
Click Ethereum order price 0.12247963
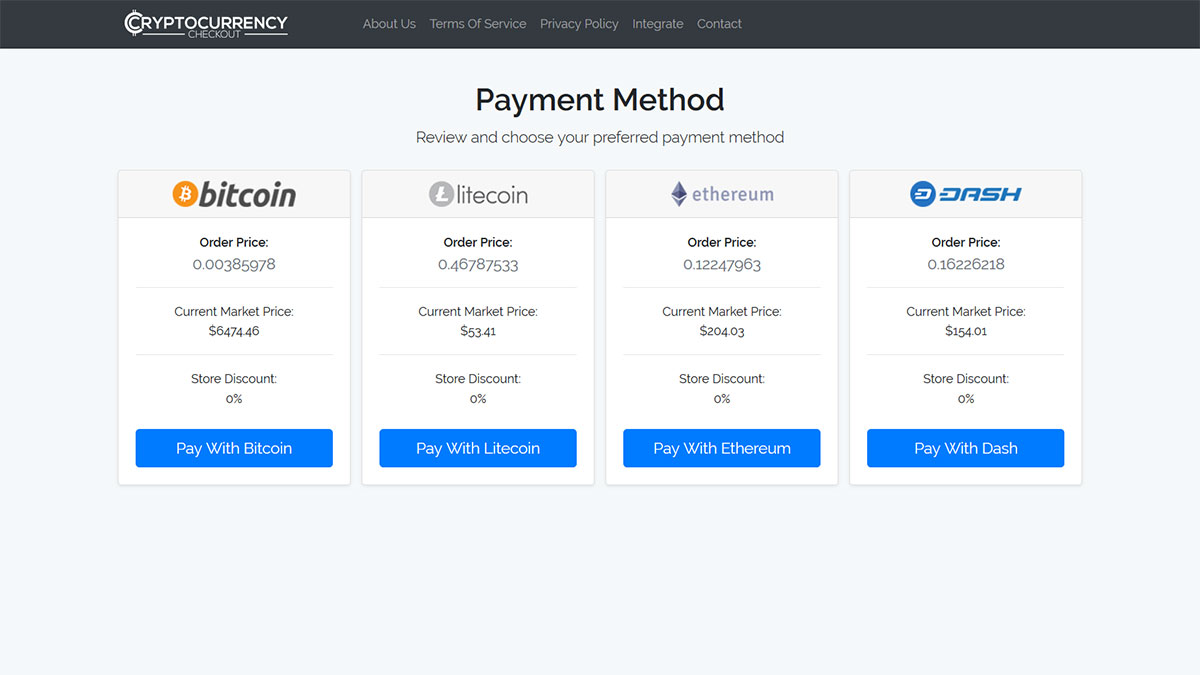click(x=722, y=265)
